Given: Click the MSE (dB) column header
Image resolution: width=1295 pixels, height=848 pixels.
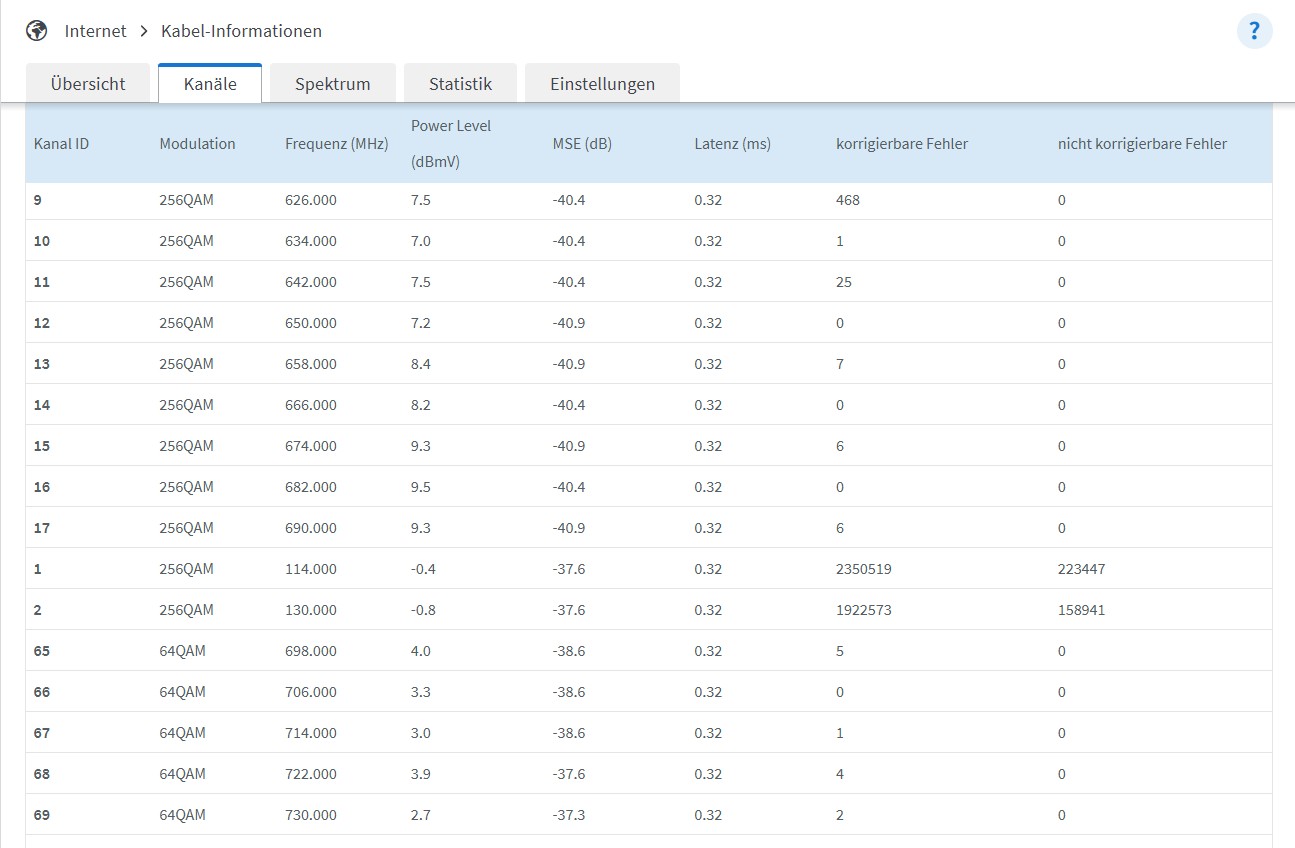Looking at the screenshot, I should click(581, 144).
